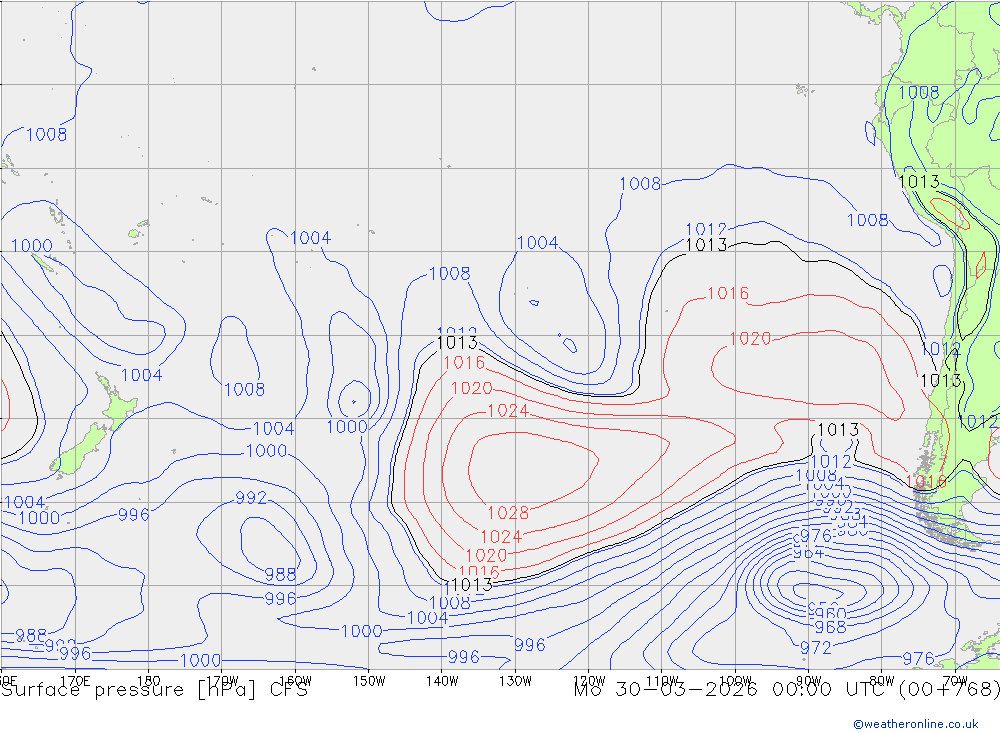
Task: Click the 'Surface pressure [hPa] CFS' title text
Action: [x=154, y=690]
